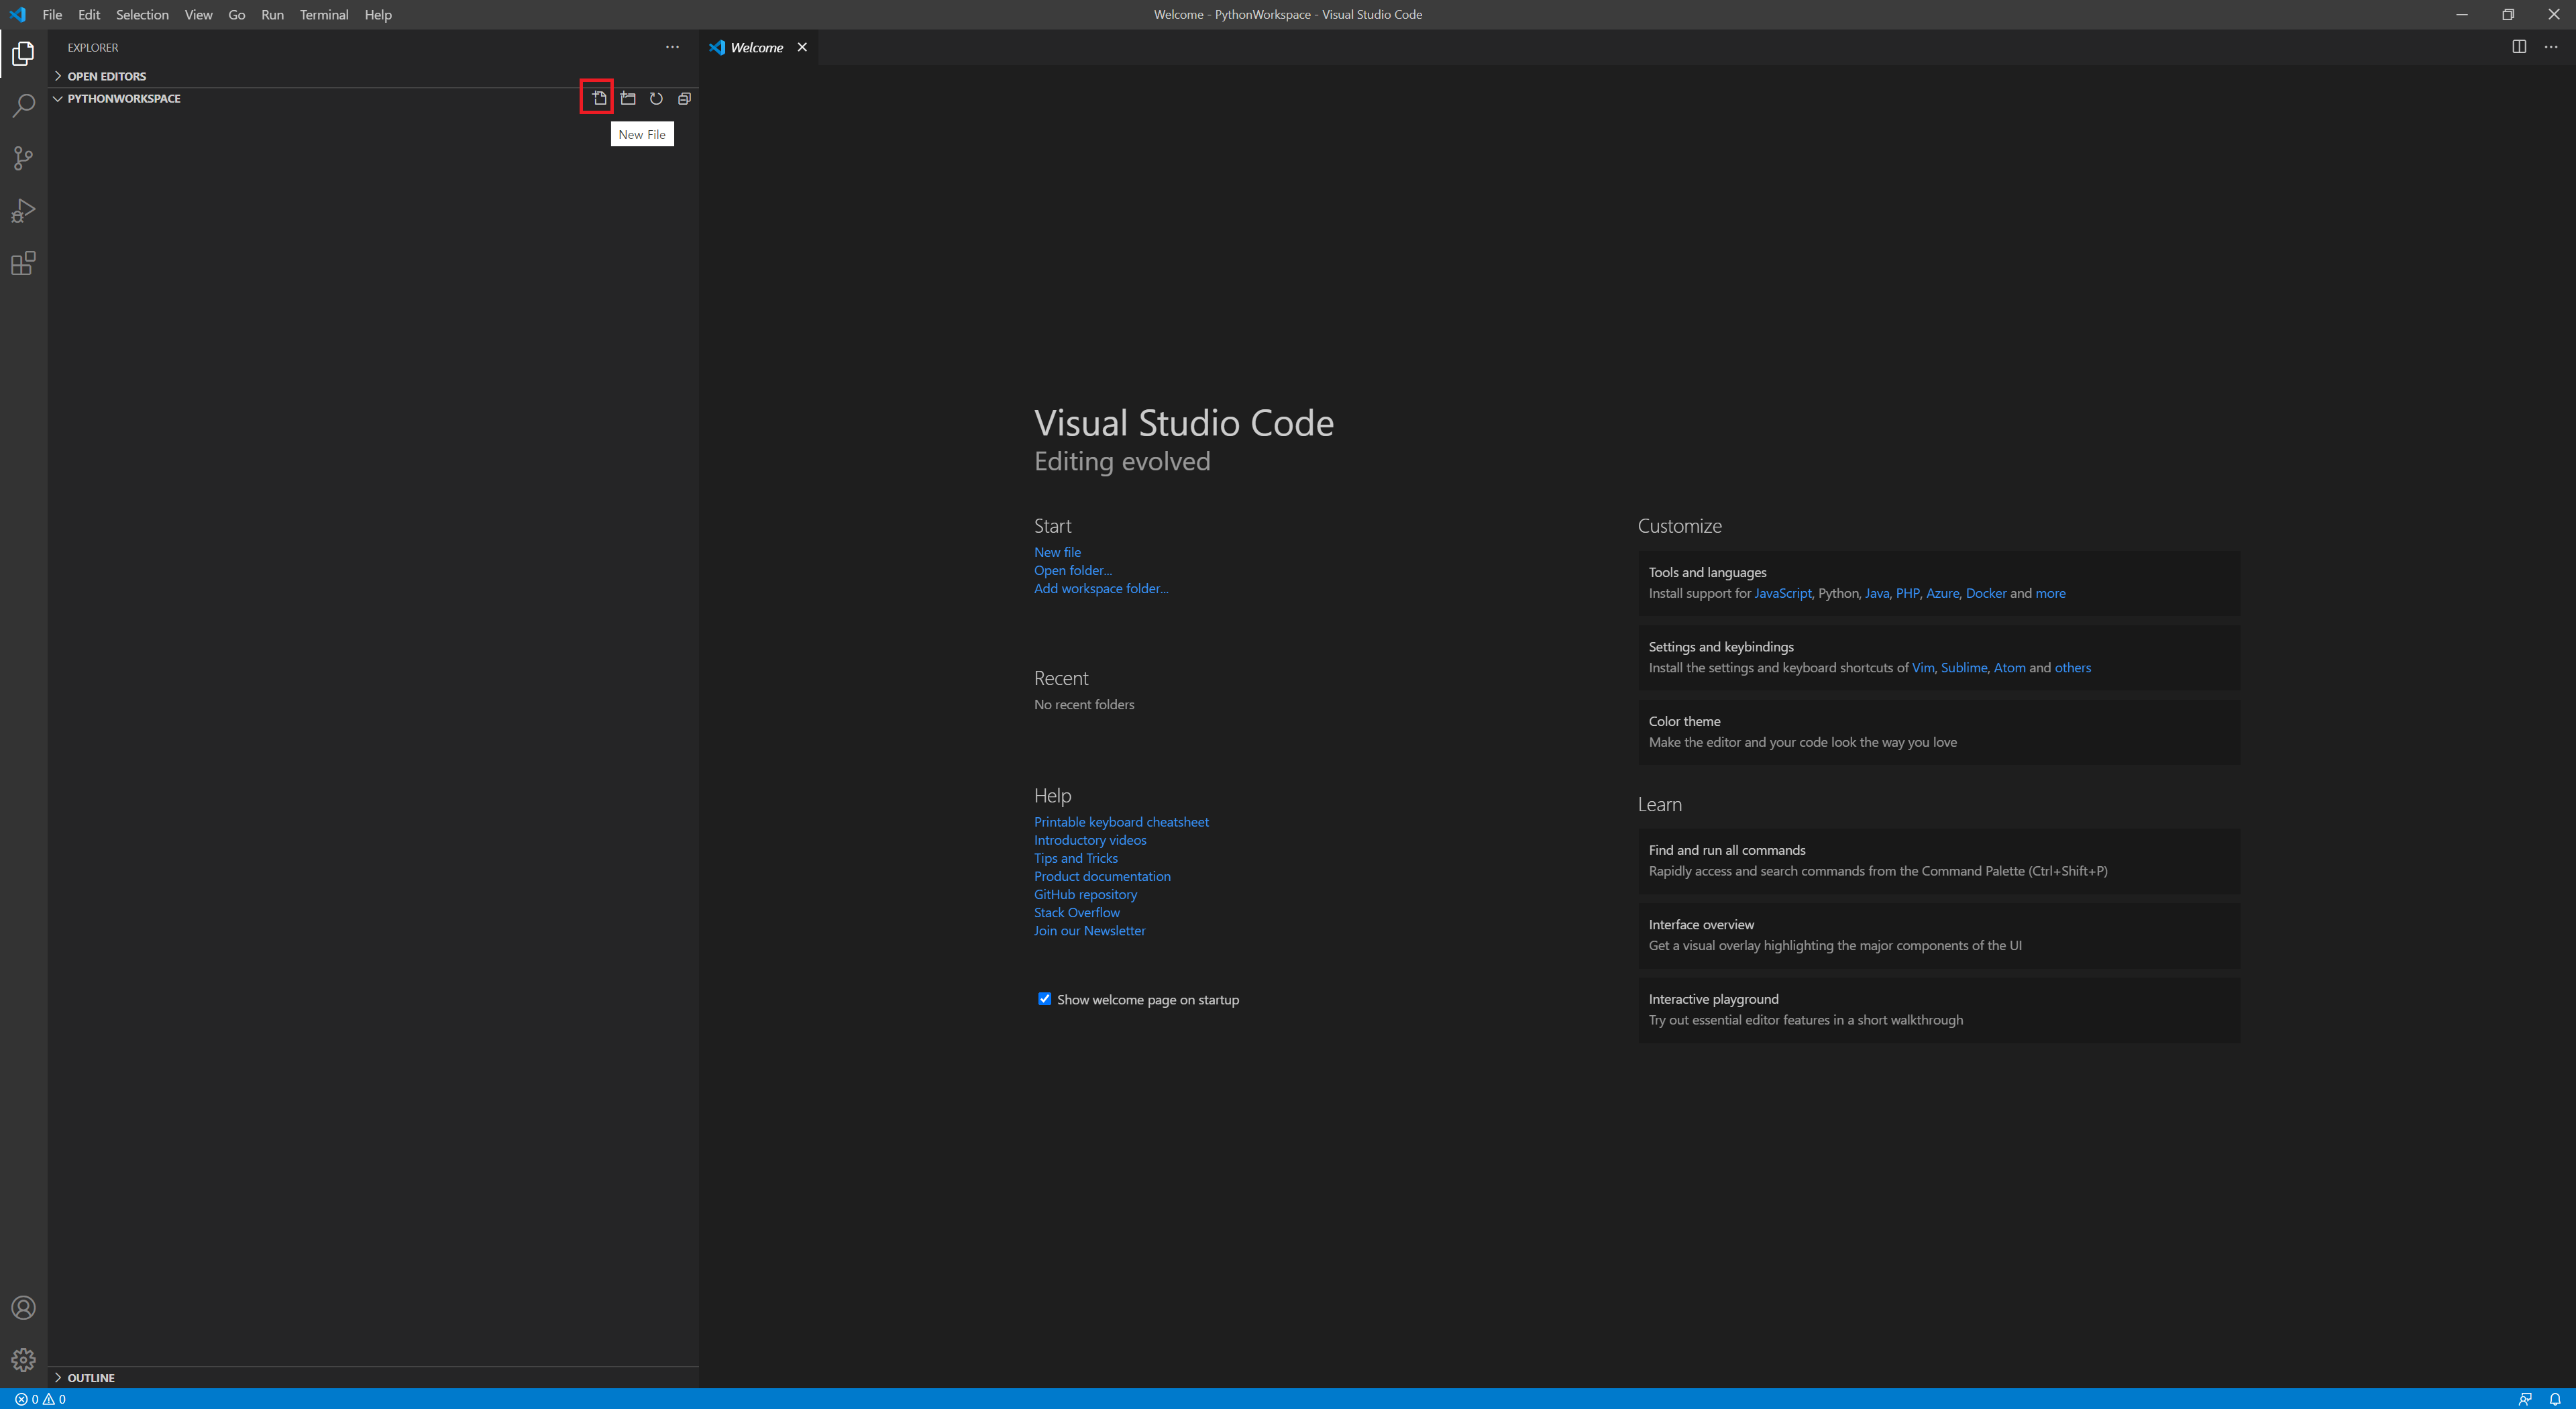2576x1409 pixels.
Task: Open the Terminal menu
Action: click(323, 14)
